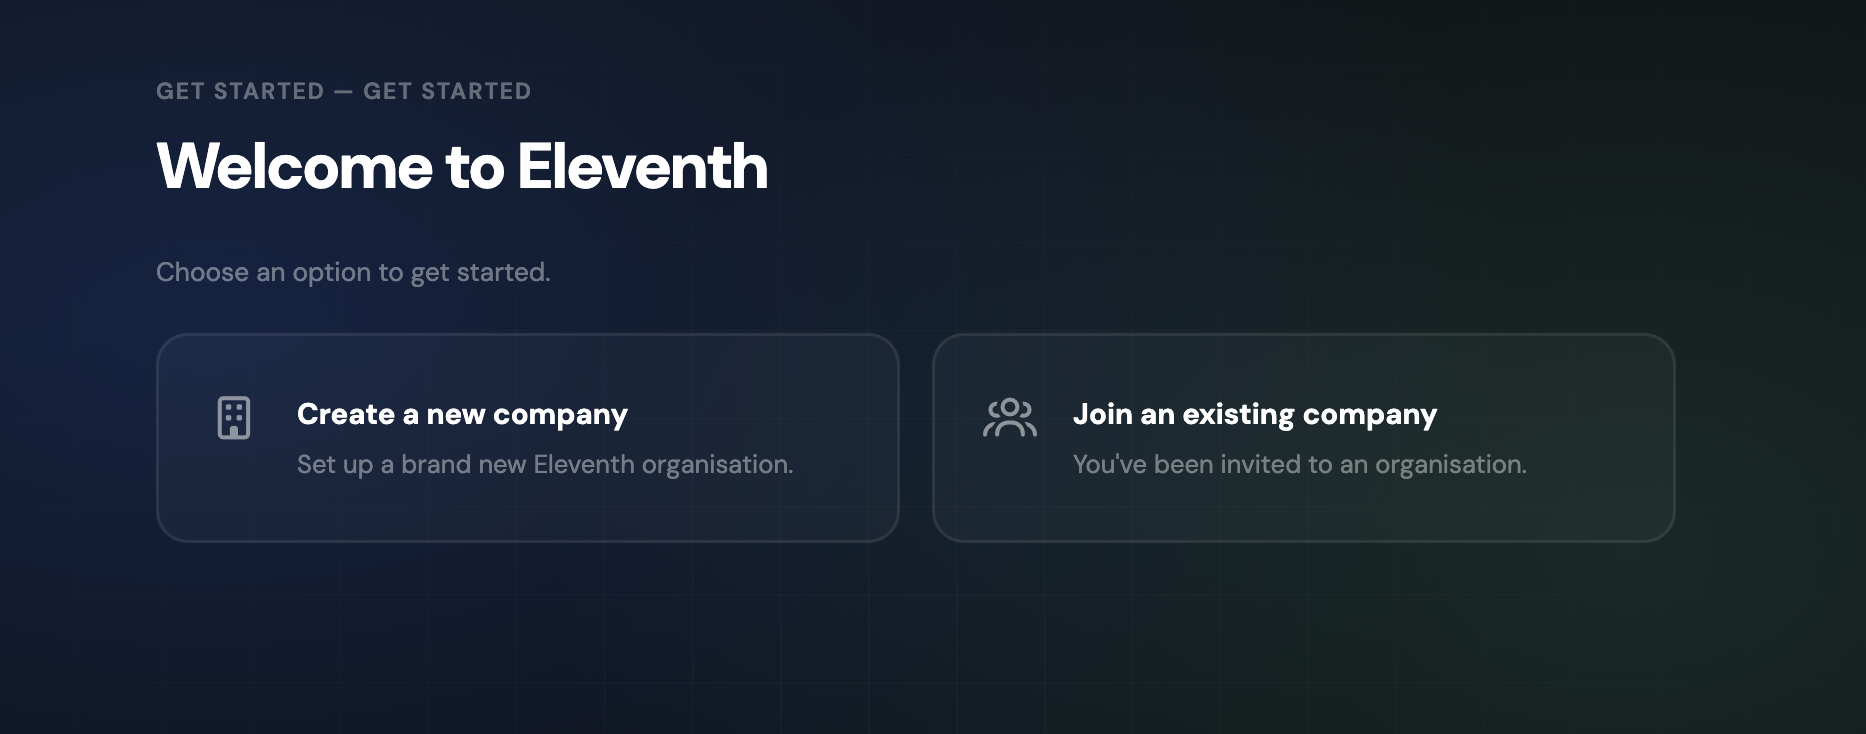Click the people group icon
This screenshot has width=1866, height=734.
1010,418
